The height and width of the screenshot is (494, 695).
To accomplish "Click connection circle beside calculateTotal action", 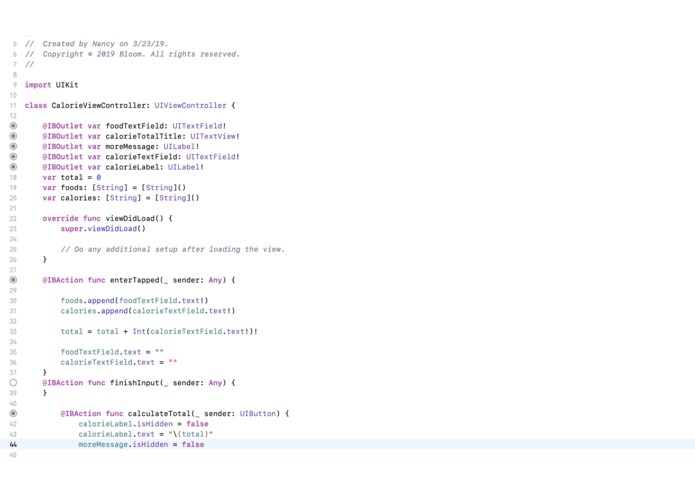I will [13, 413].
